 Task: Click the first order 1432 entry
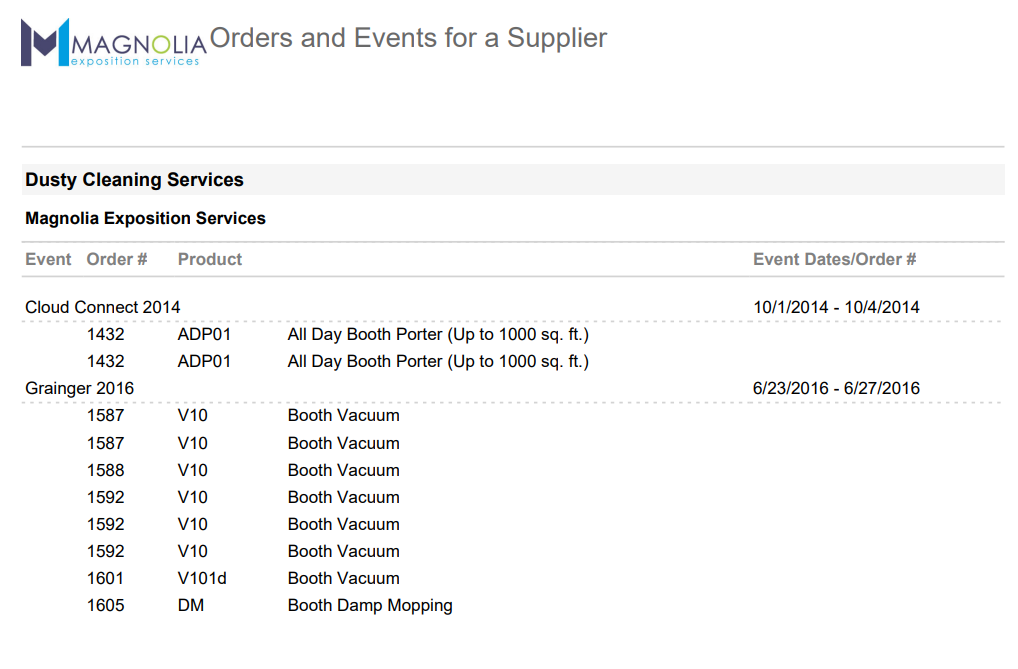click(x=106, y=334)
